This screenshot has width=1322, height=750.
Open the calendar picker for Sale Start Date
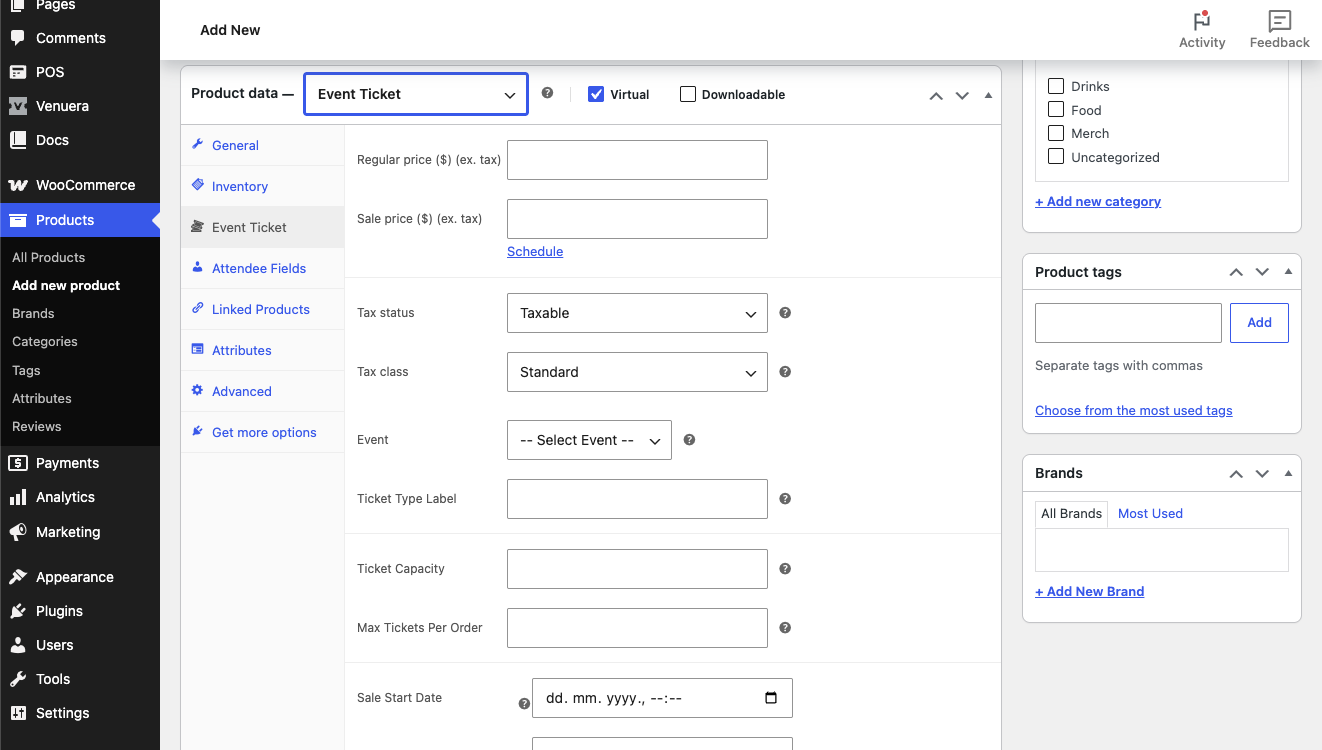(771, 698)
